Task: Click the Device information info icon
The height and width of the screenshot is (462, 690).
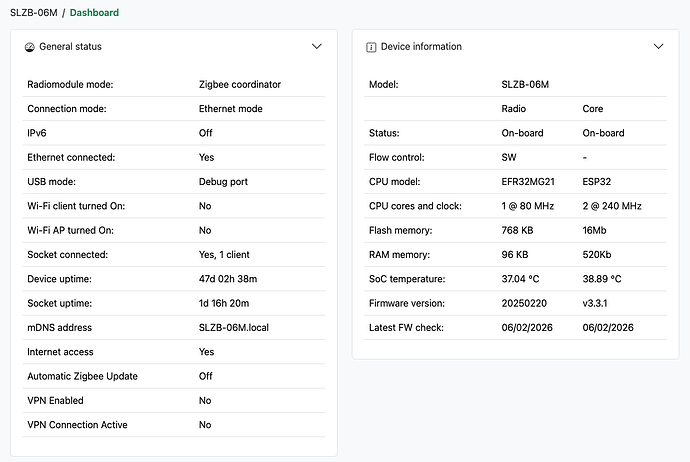Action: 371,47
